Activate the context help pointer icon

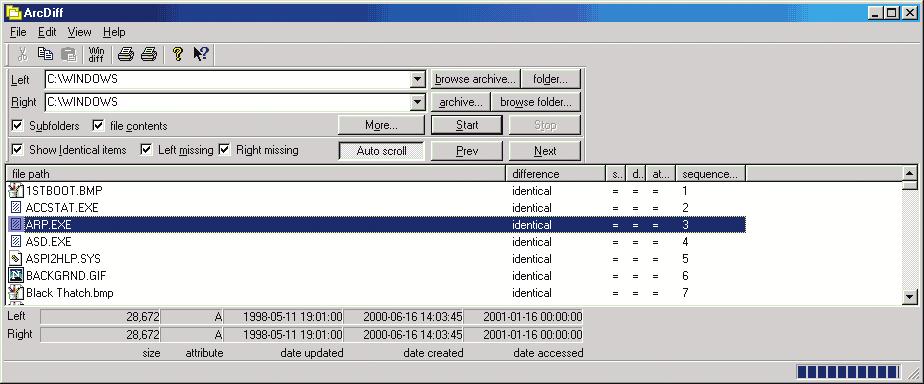click(201, 54)
